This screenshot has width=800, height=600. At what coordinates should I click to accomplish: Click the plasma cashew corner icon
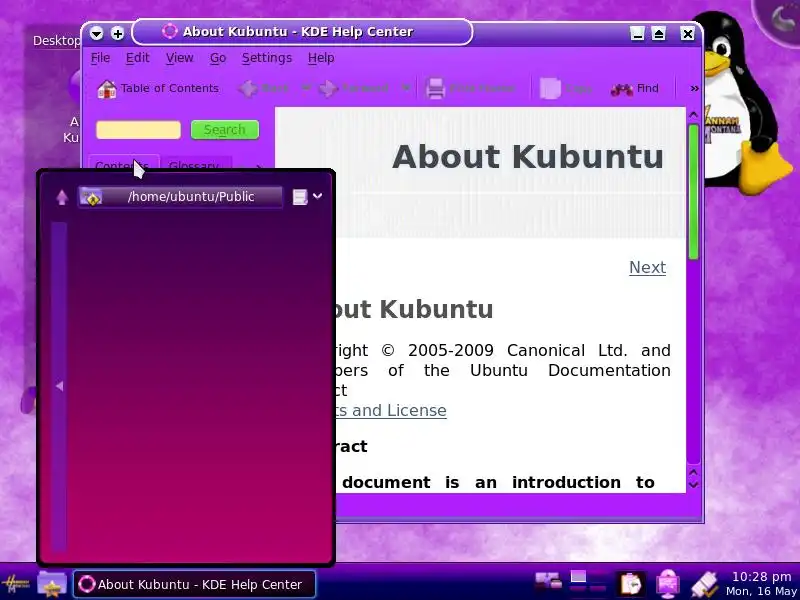tap(782, 18)
